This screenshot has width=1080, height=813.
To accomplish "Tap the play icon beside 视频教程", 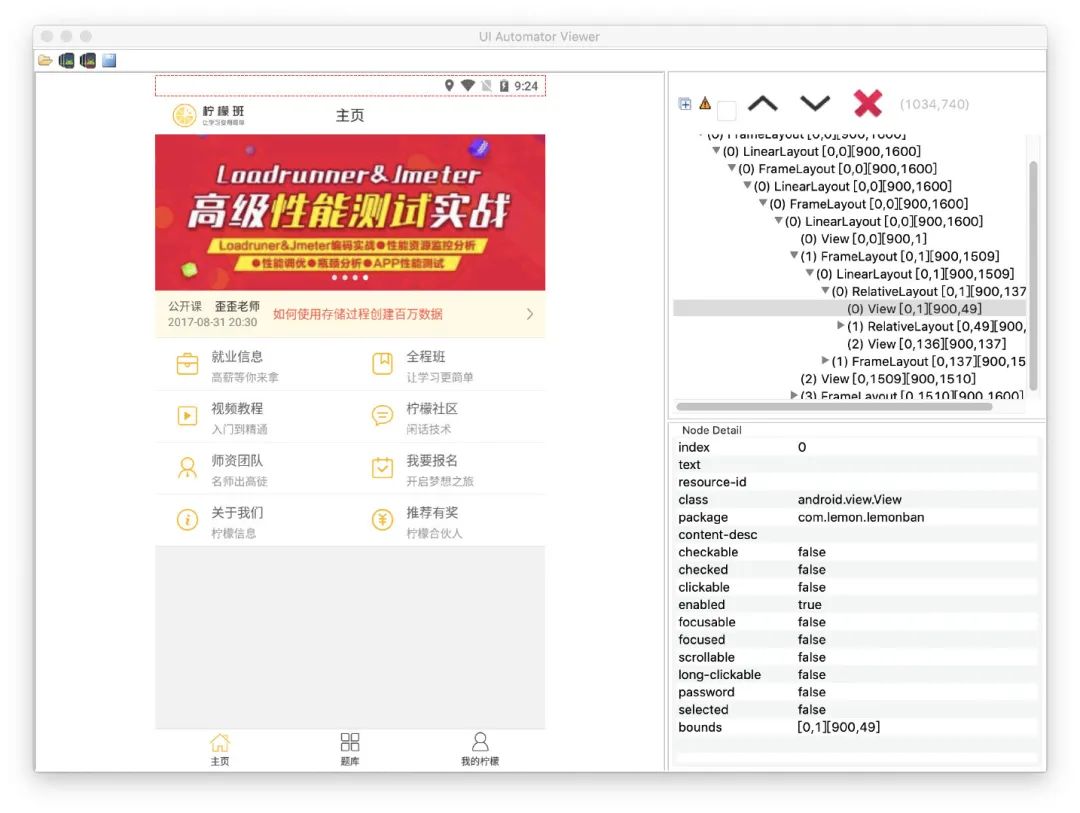I will (x=187, y=415).
